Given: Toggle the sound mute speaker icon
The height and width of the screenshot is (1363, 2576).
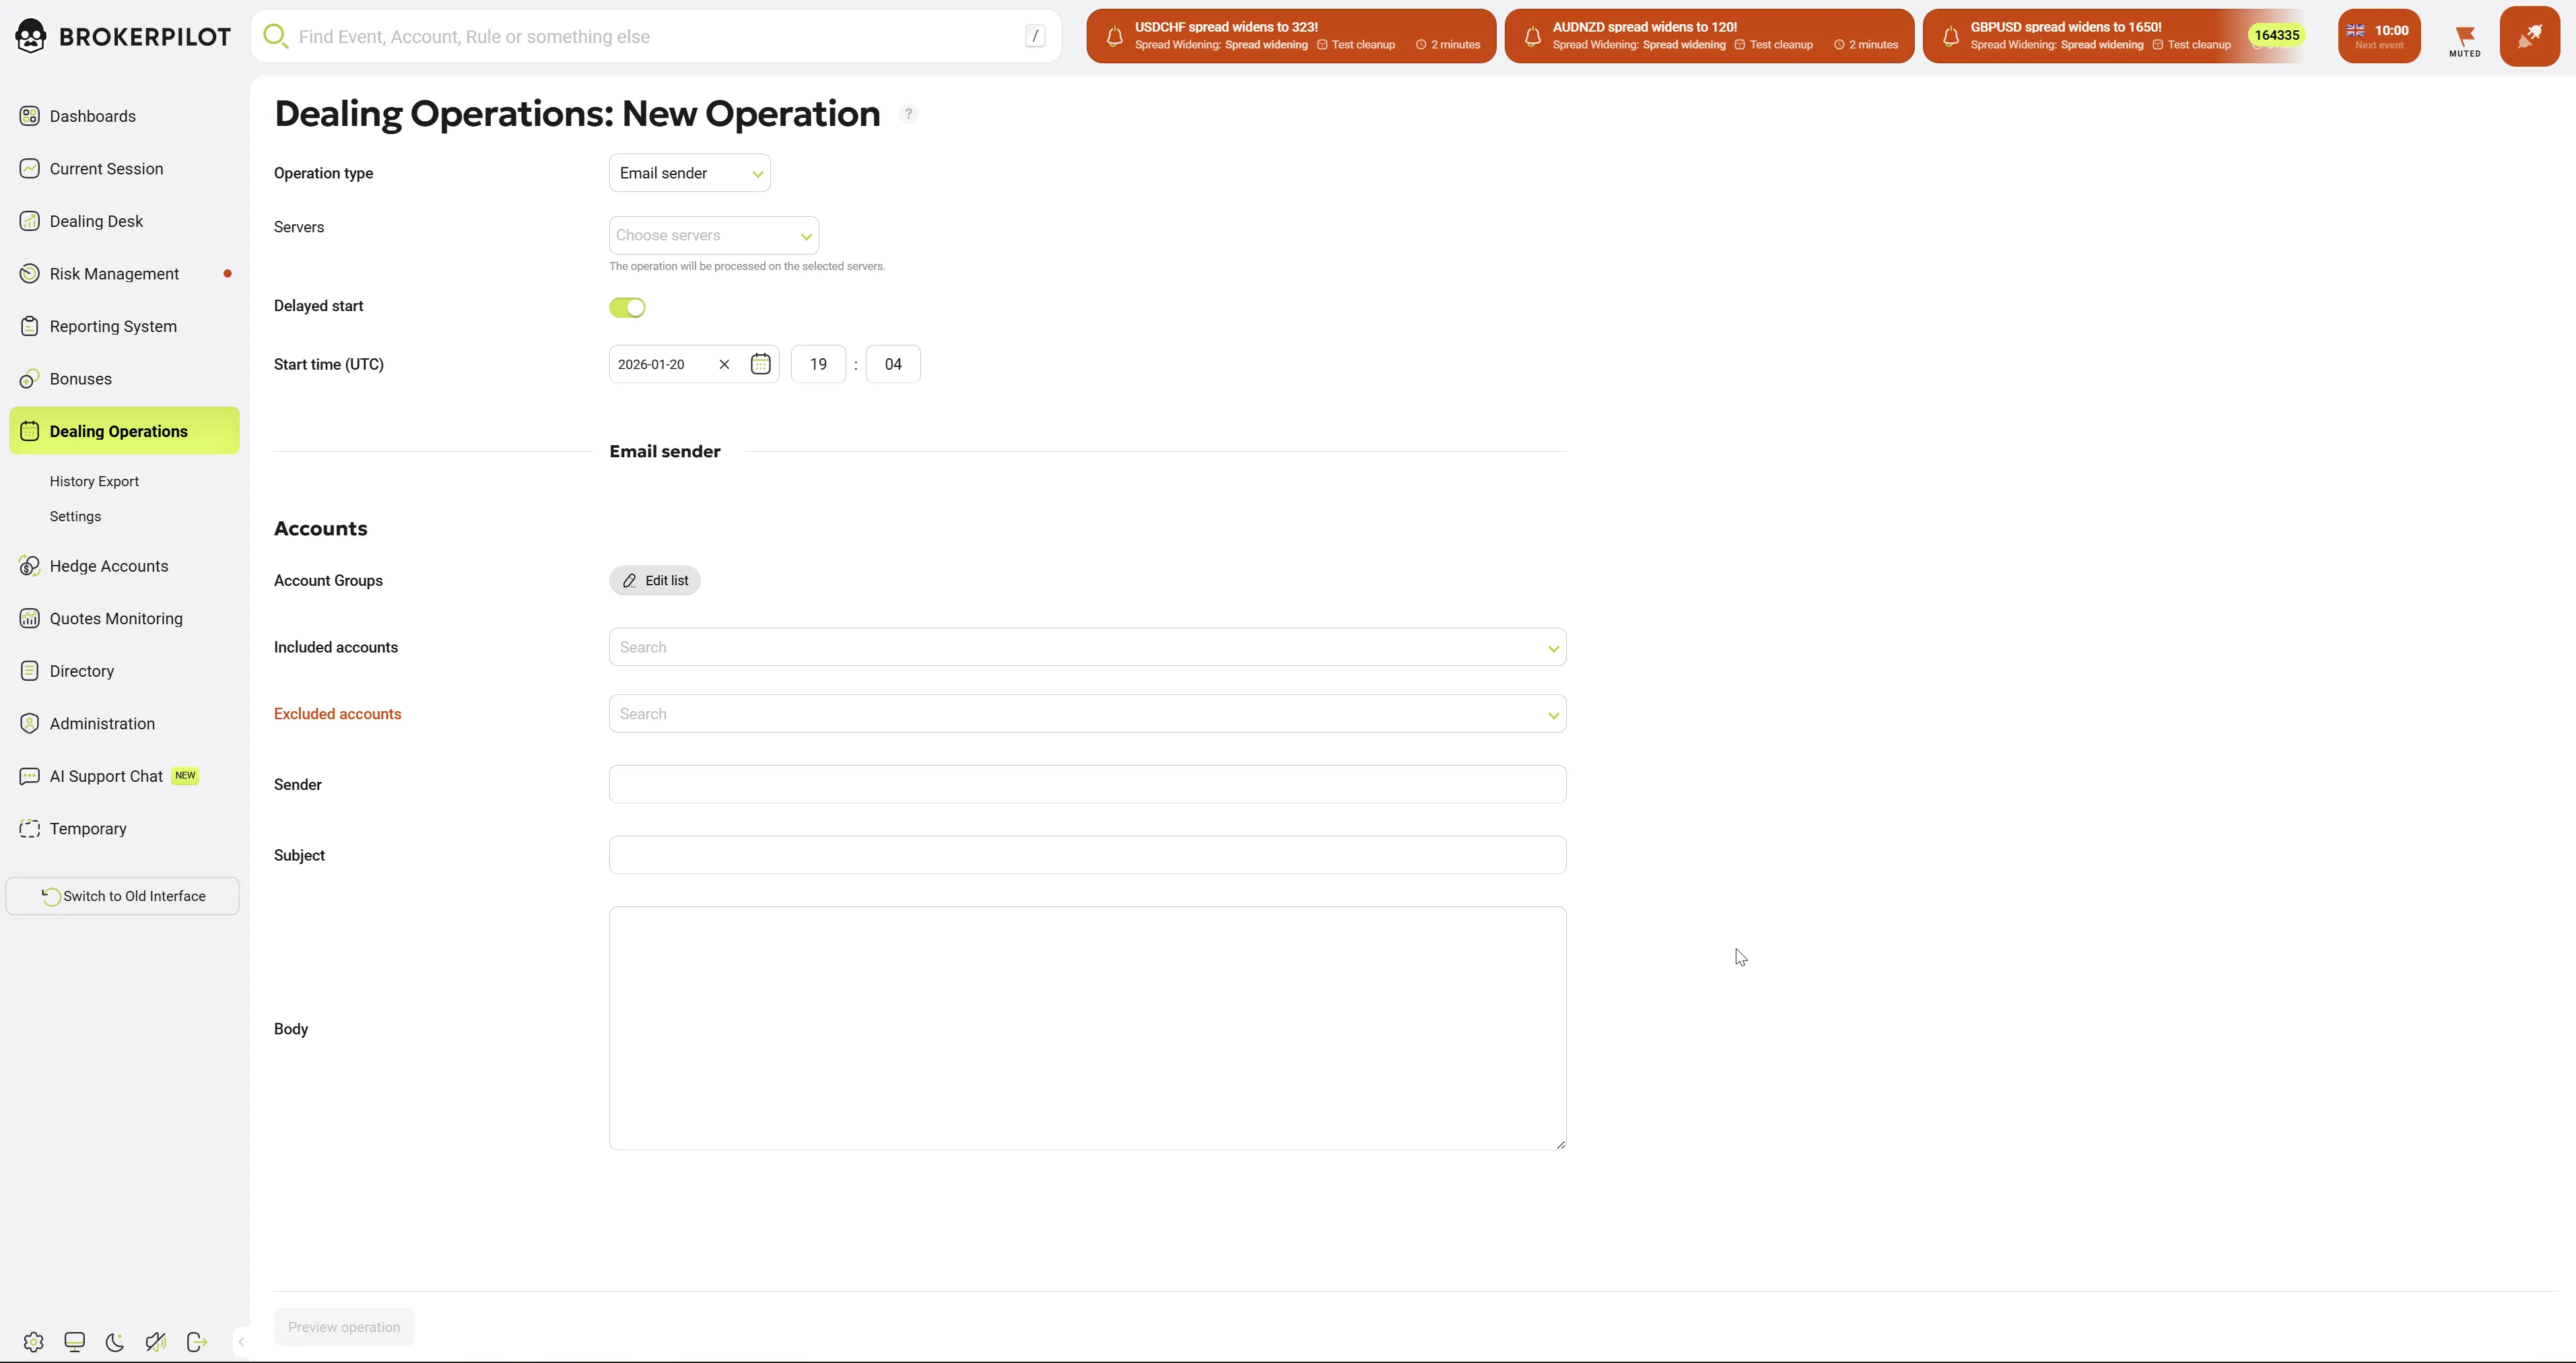Looking at the screenshot, I should (155, 1342).
